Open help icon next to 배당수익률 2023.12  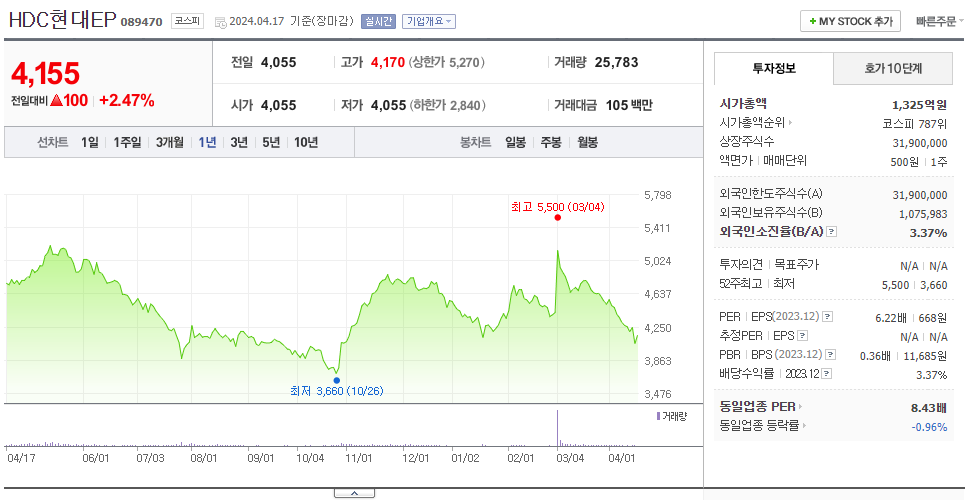827,373
